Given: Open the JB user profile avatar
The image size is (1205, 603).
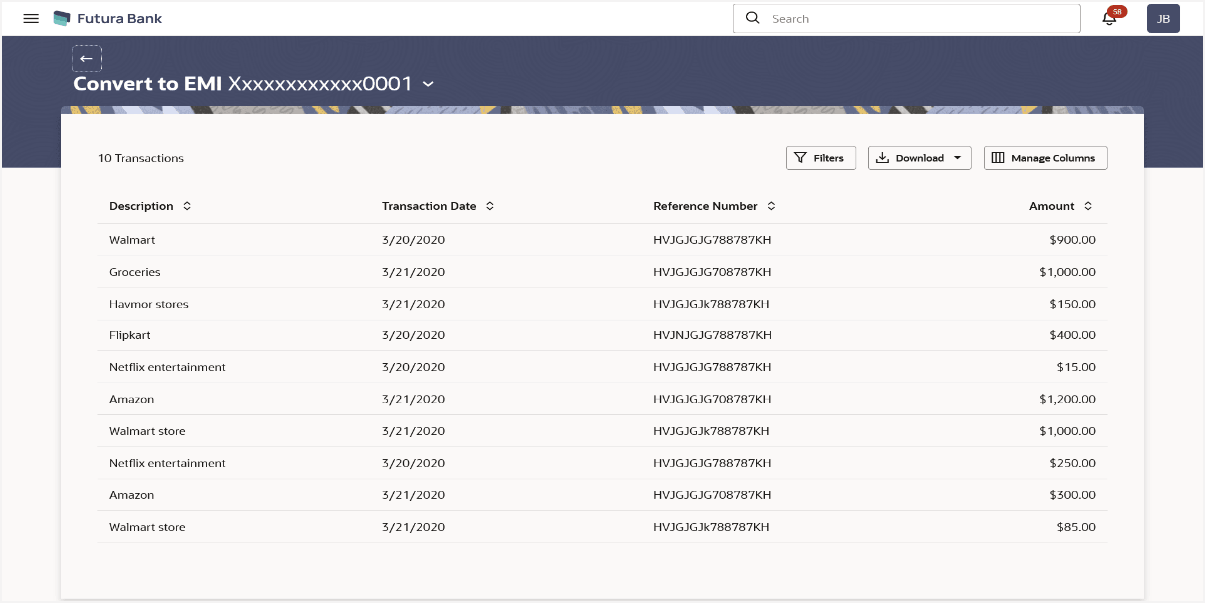Looking at the screenshot, I should [1163, 18].
